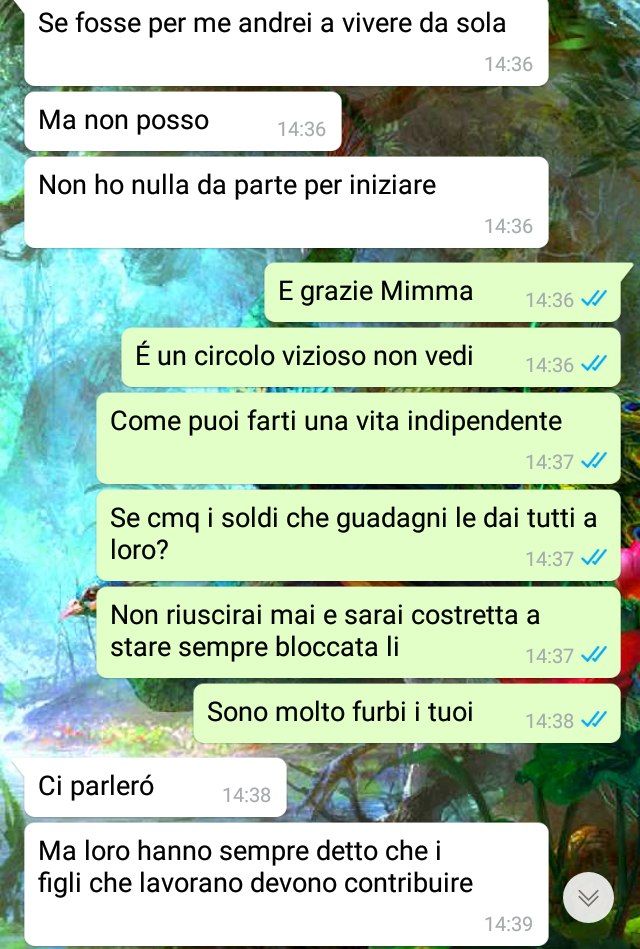Select the 'Ma non posso' message bubble
The image size is (640, 949).
click(183, 122)
